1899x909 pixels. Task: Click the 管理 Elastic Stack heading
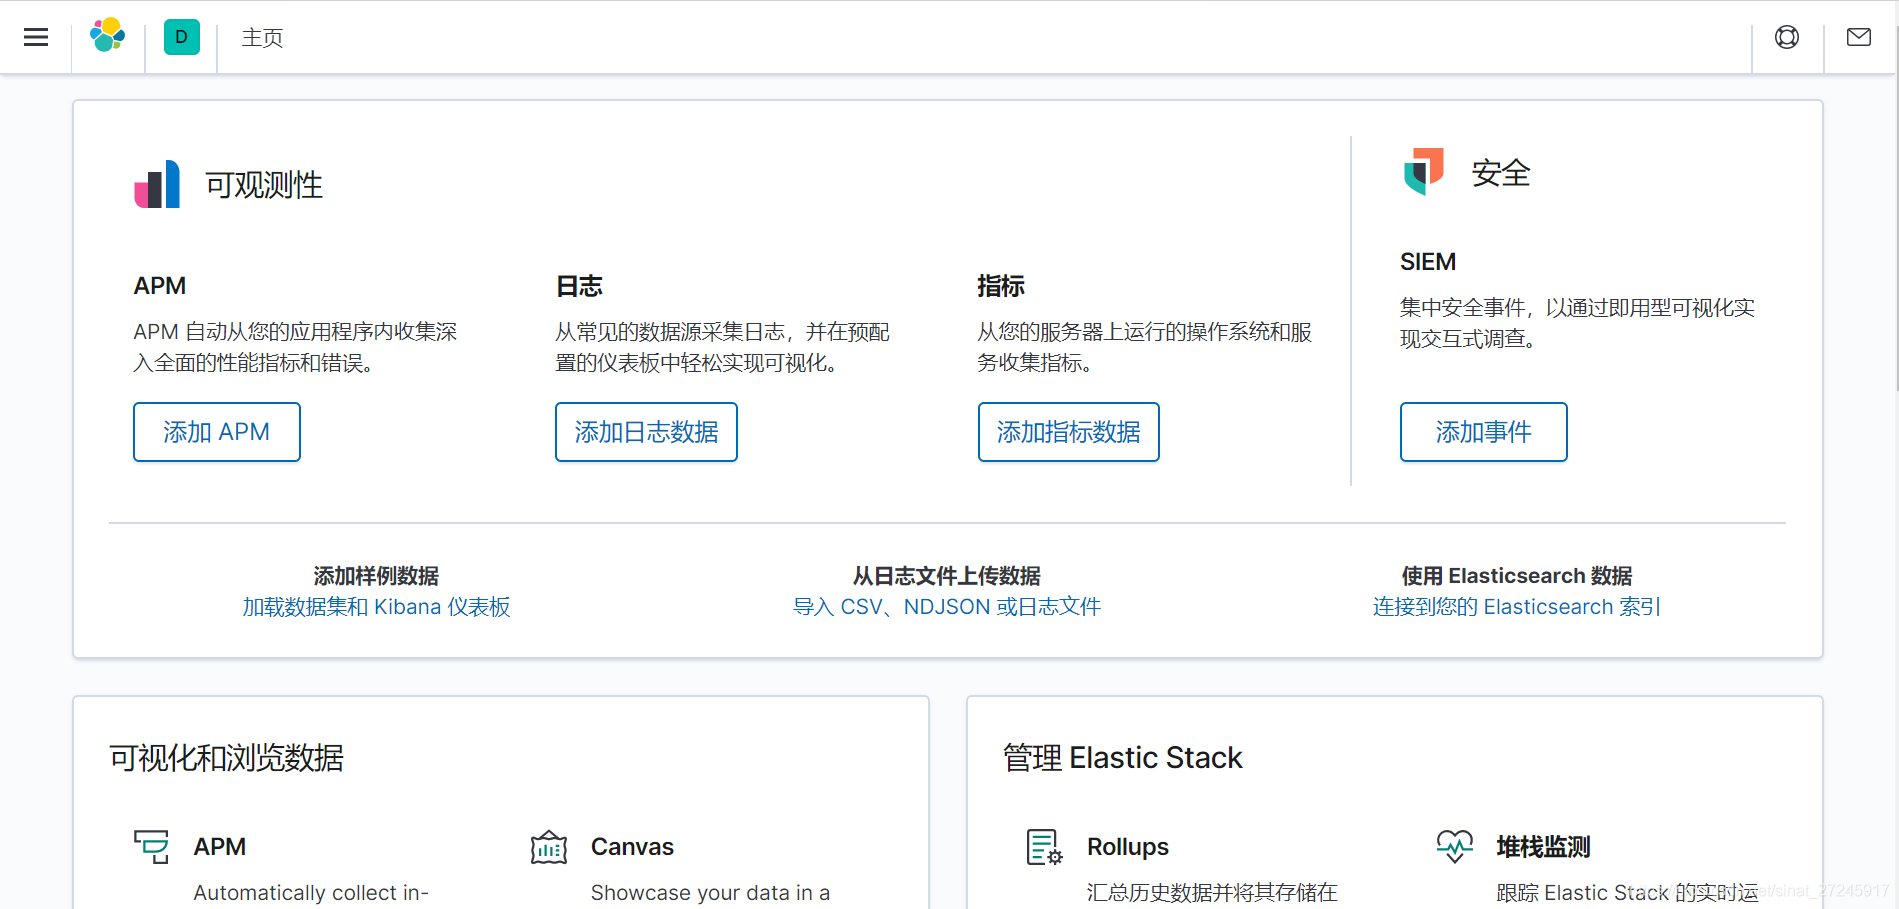pos(1122,758)
